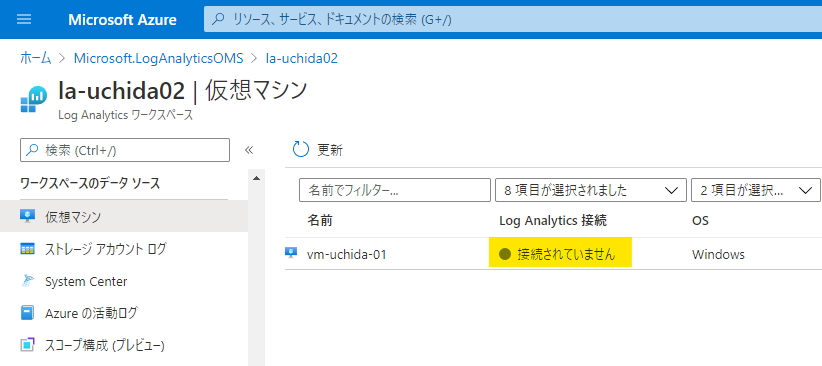
Task: Focus the sidebar 検索 (Ctrl+/) box
Action: click(125, 150)
